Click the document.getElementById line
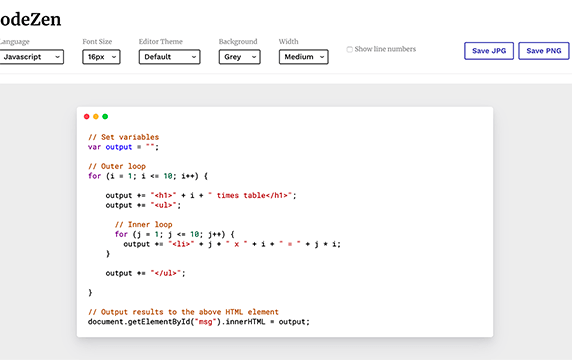This screenshot has height=360, width=572. click(199, 322)
